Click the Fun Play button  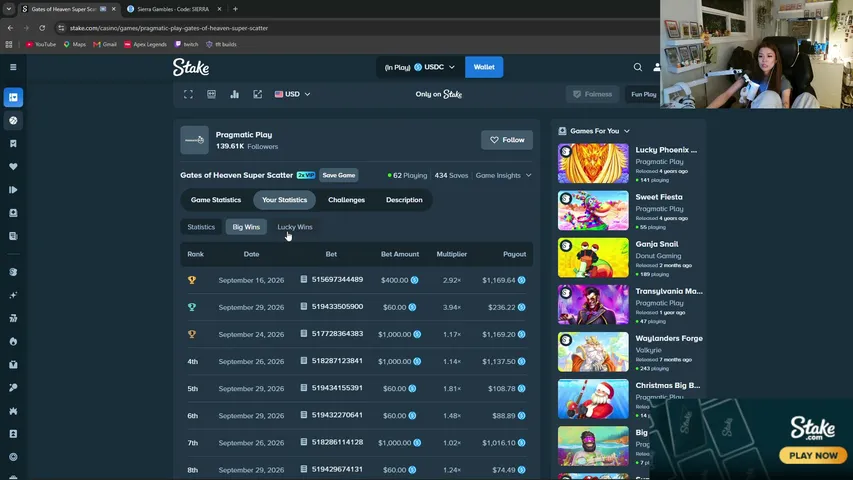click(644, 94)
